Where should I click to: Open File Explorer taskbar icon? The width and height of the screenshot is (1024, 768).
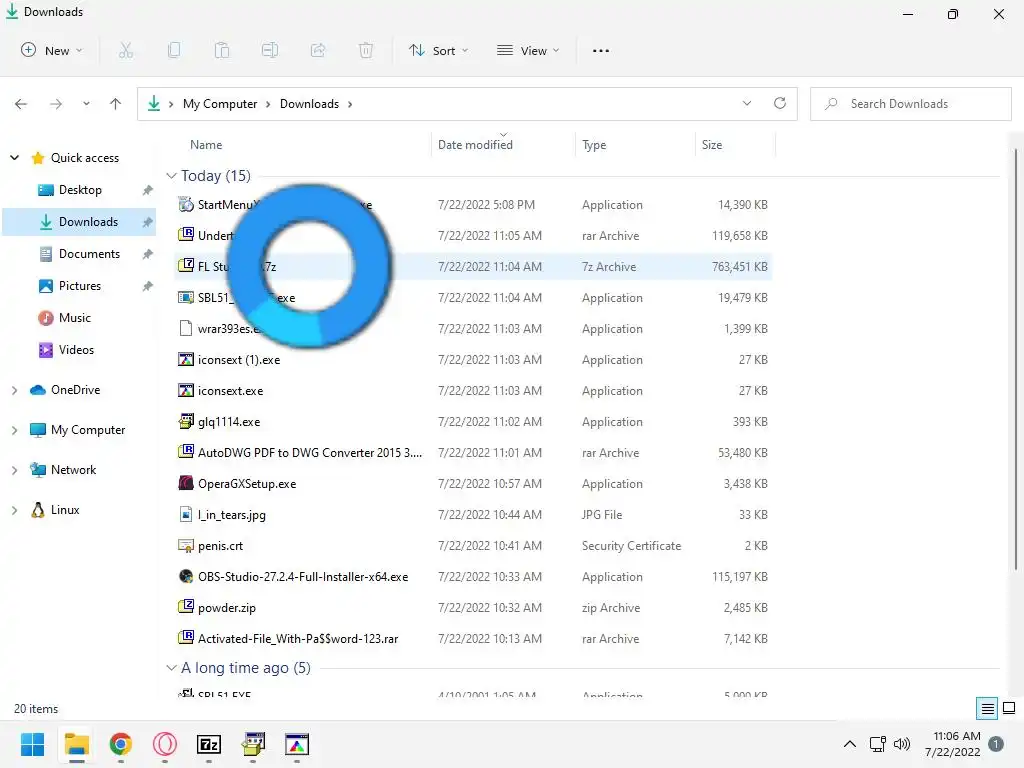click(76, 744)
